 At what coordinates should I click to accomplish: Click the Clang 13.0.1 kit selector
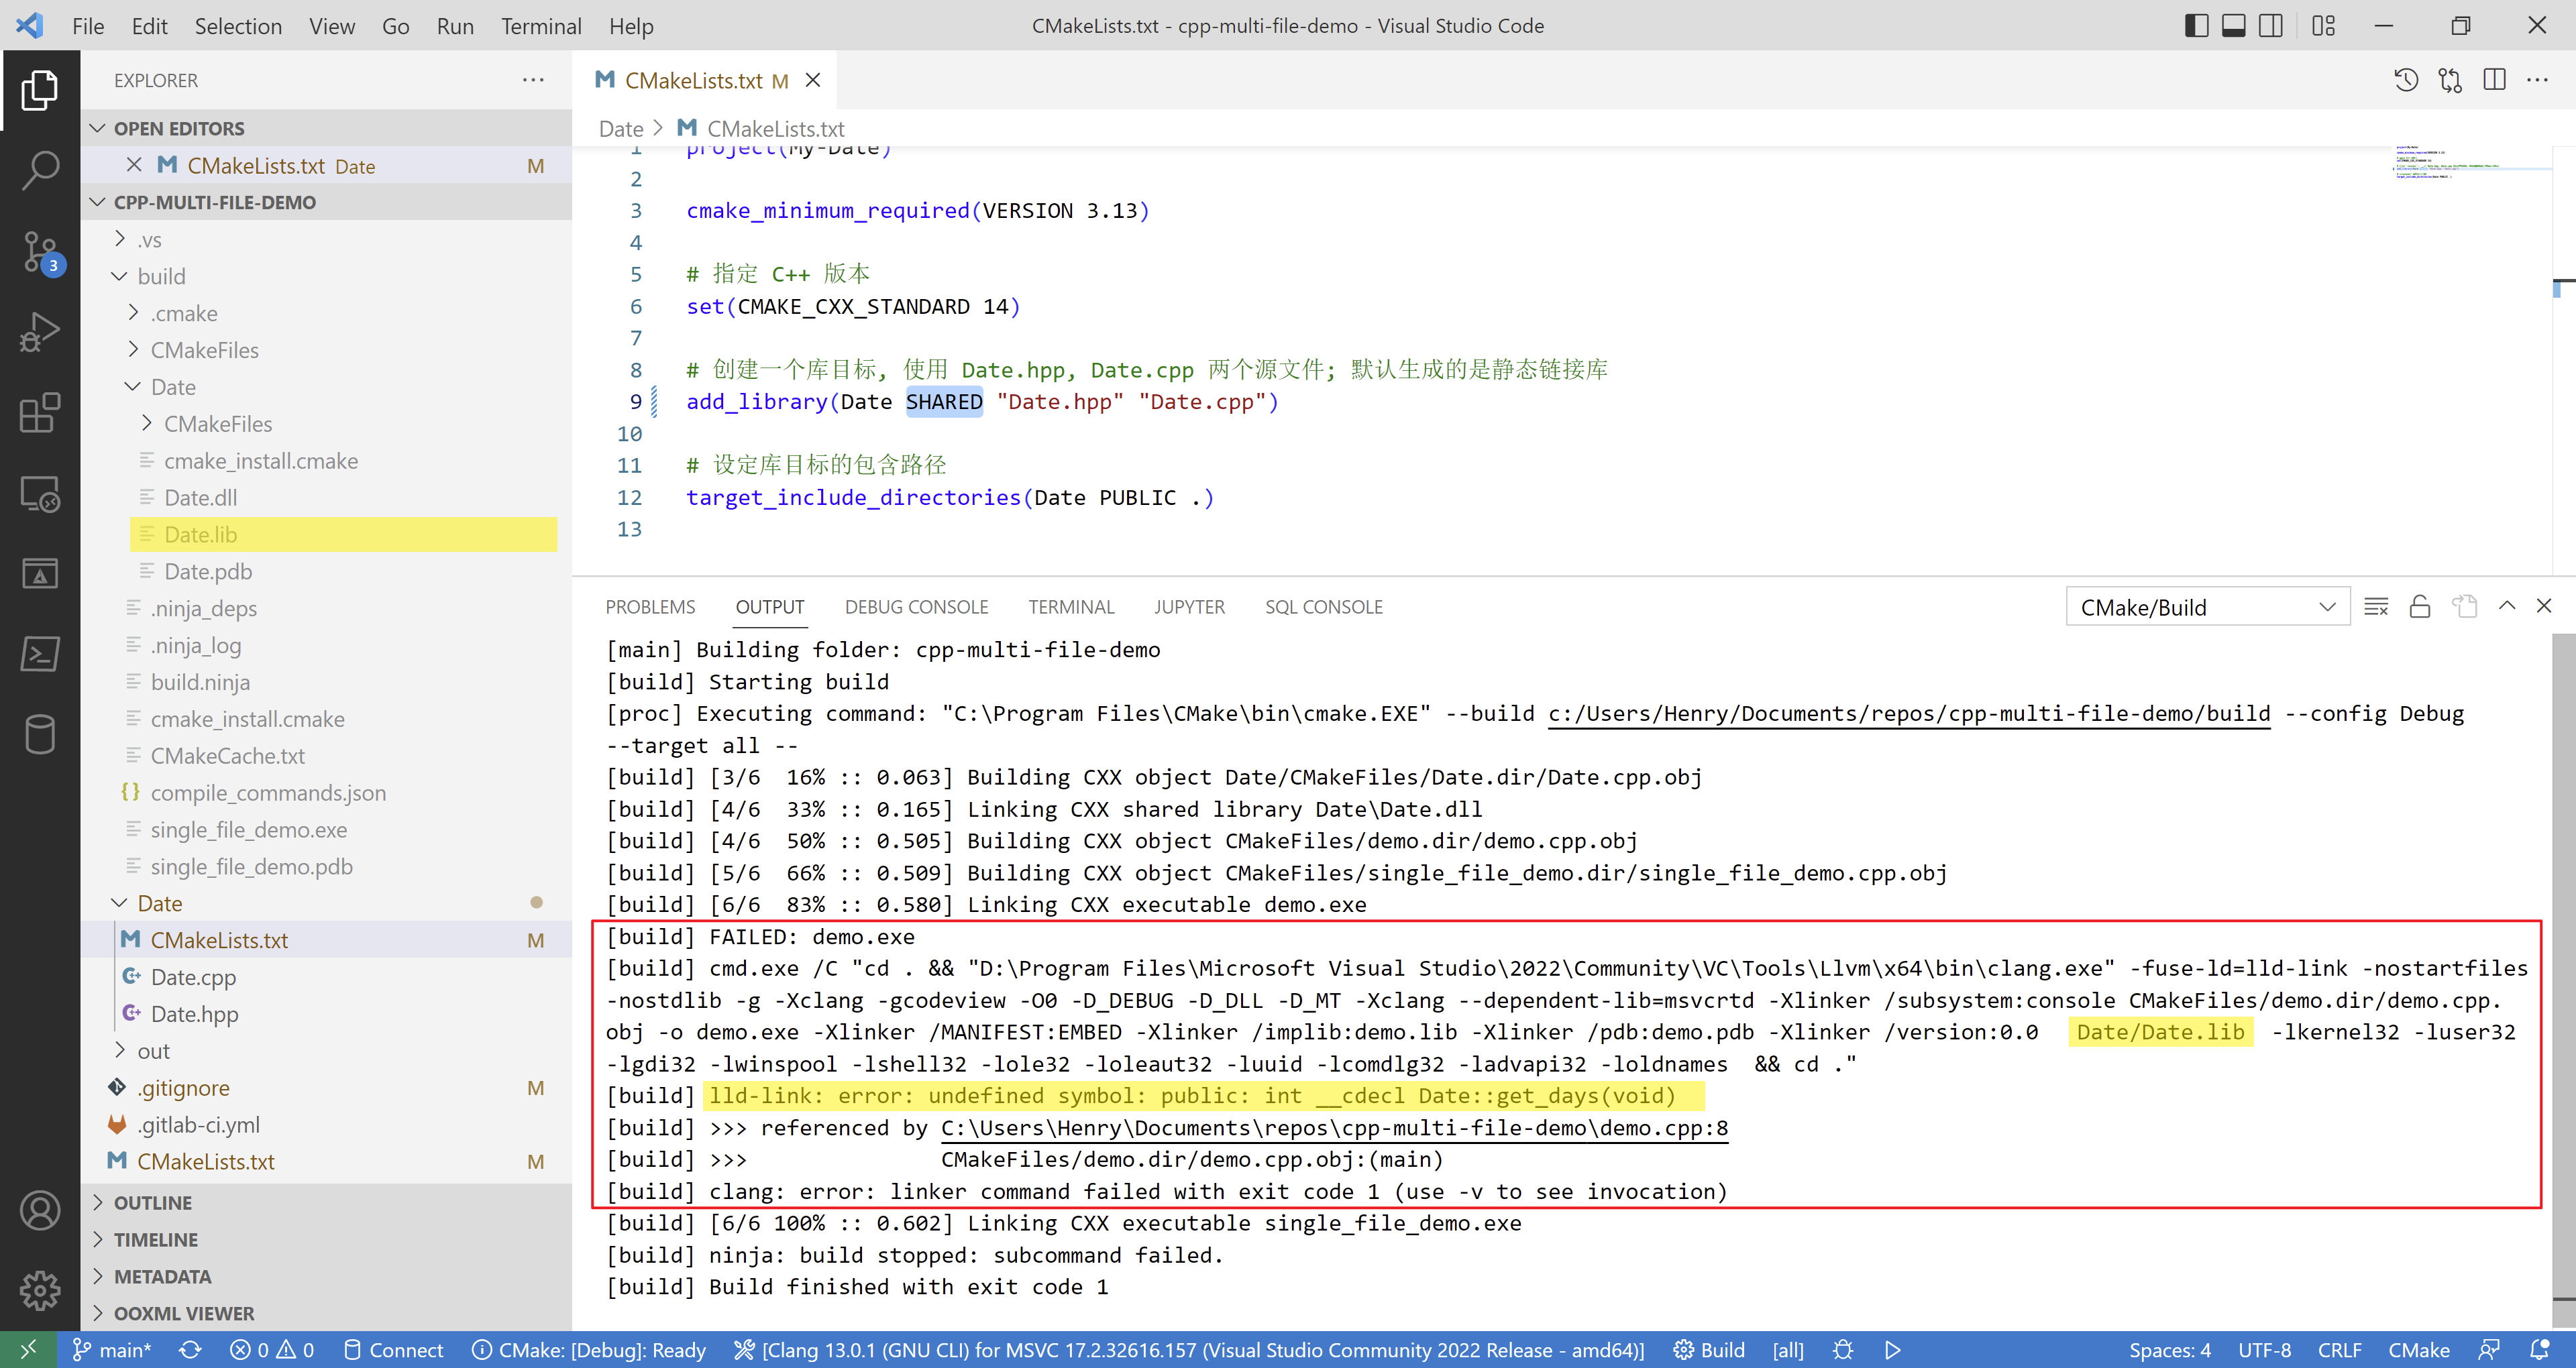point(1189,1350)
